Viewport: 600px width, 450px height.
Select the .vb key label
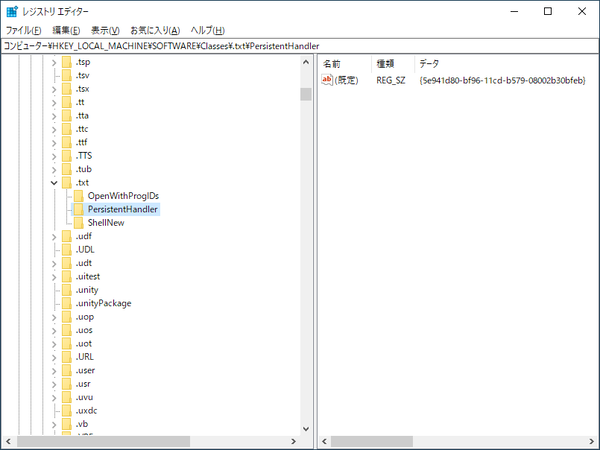point(82,424)
